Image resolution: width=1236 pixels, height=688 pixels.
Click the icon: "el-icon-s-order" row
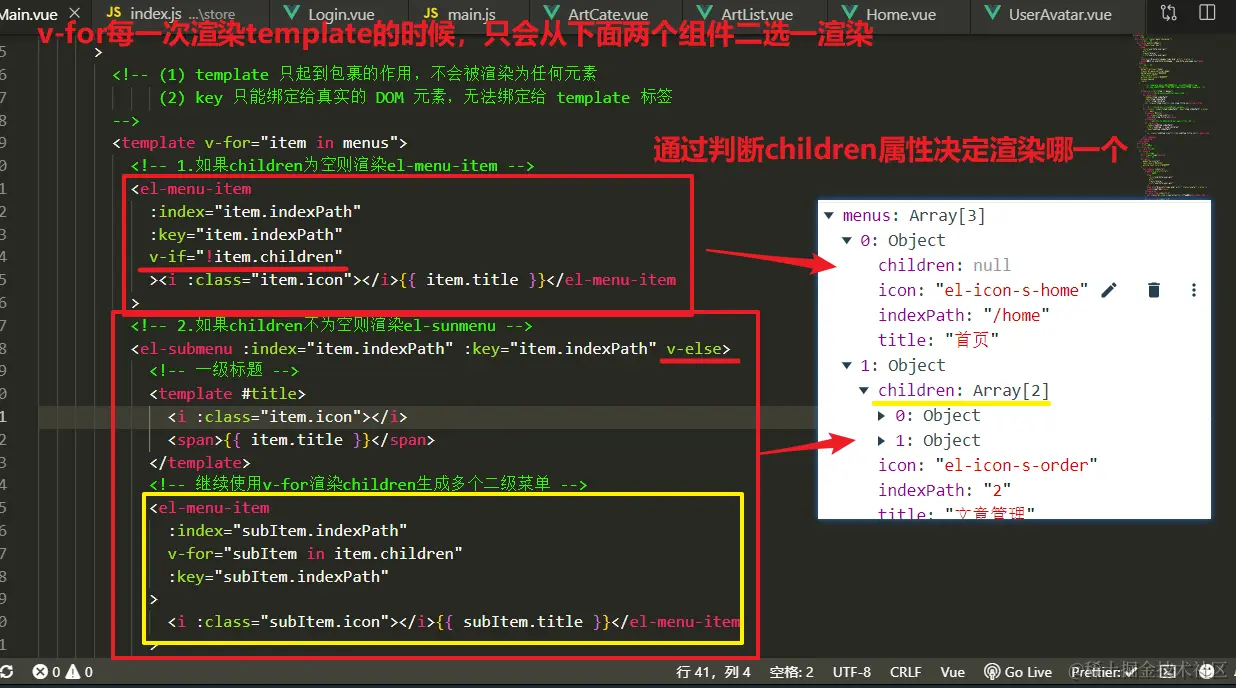pos(988,465)
